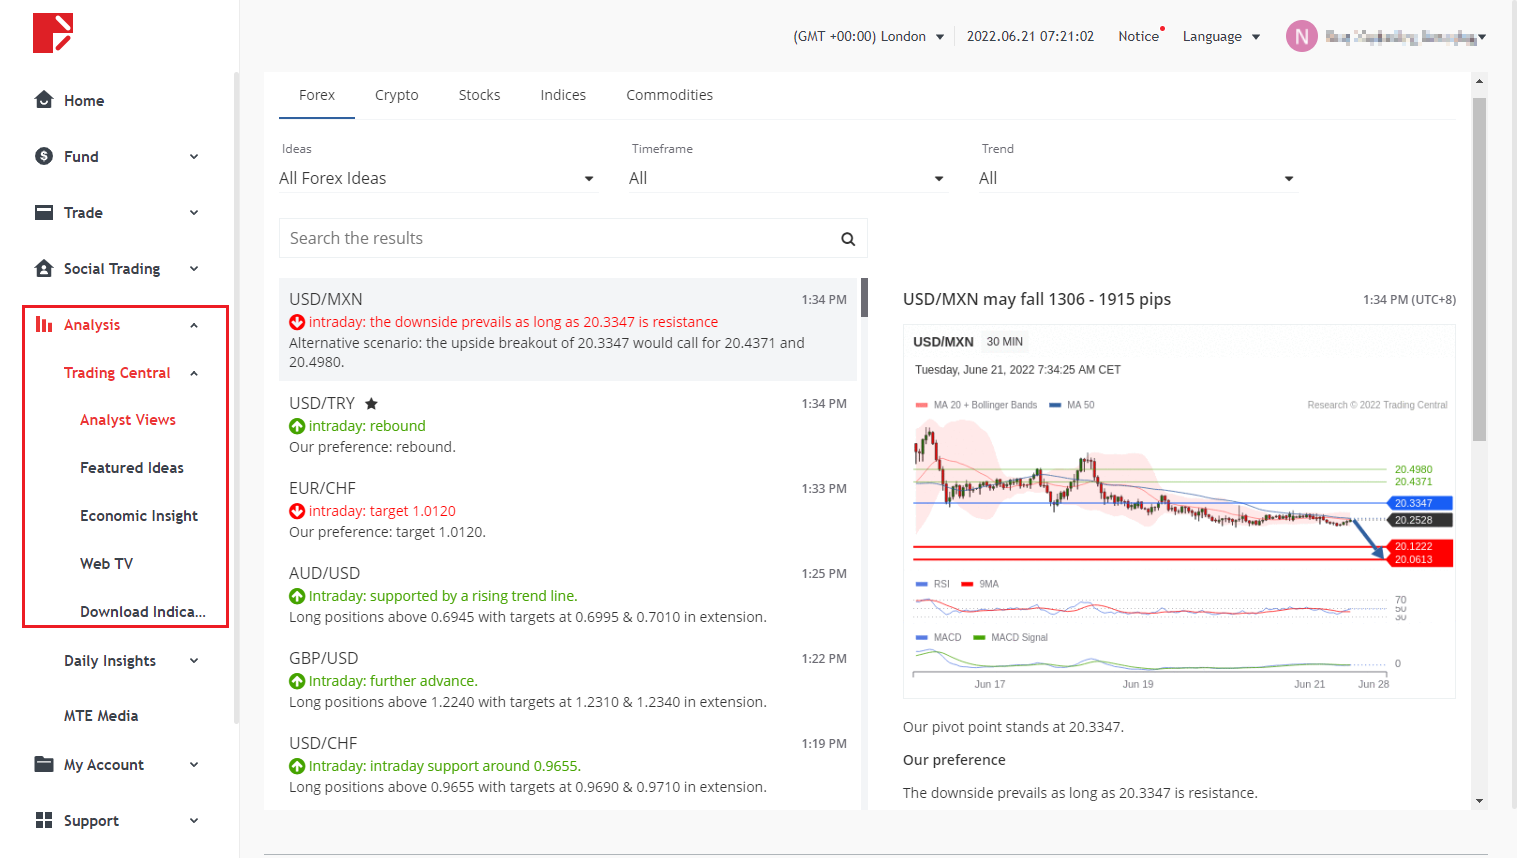Image resolution: width=1517 pixels, height=858 pixels.
Task: Collapse the Analysis section chevron
Action: pyautogui.click(x=194, y=325)
